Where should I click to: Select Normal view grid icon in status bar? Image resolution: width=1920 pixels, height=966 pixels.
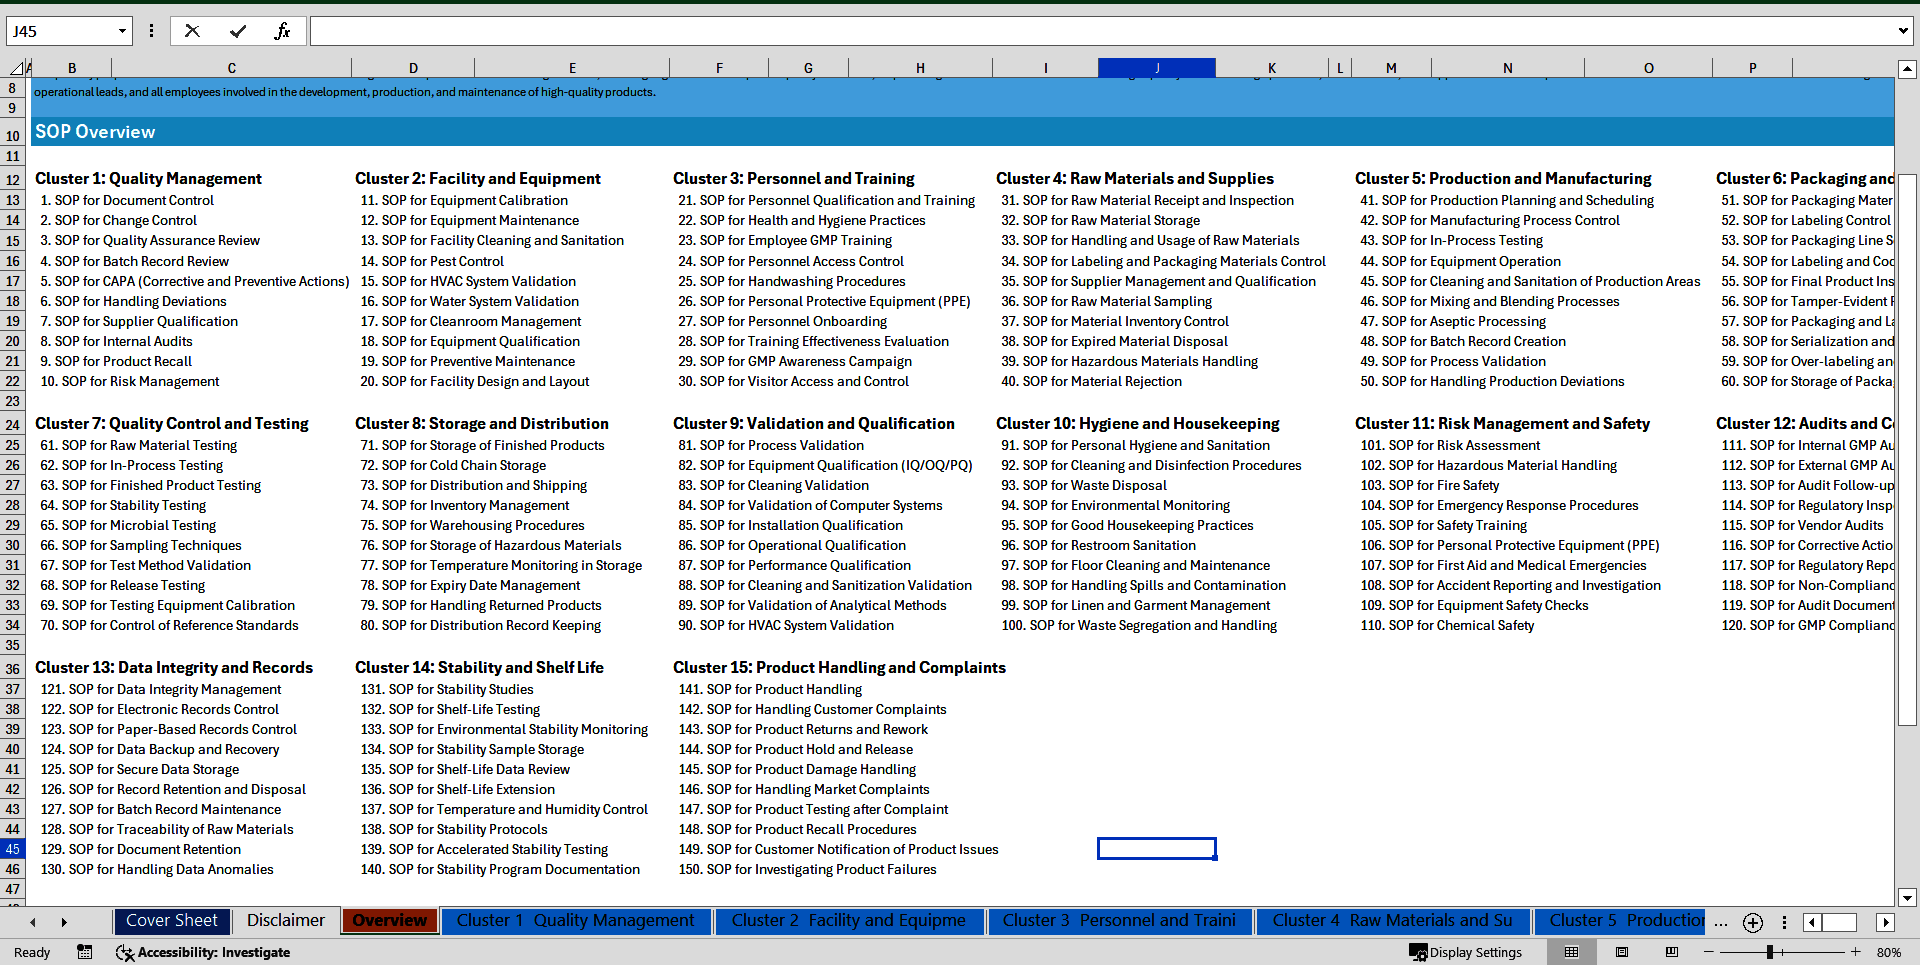point(1571,952)
